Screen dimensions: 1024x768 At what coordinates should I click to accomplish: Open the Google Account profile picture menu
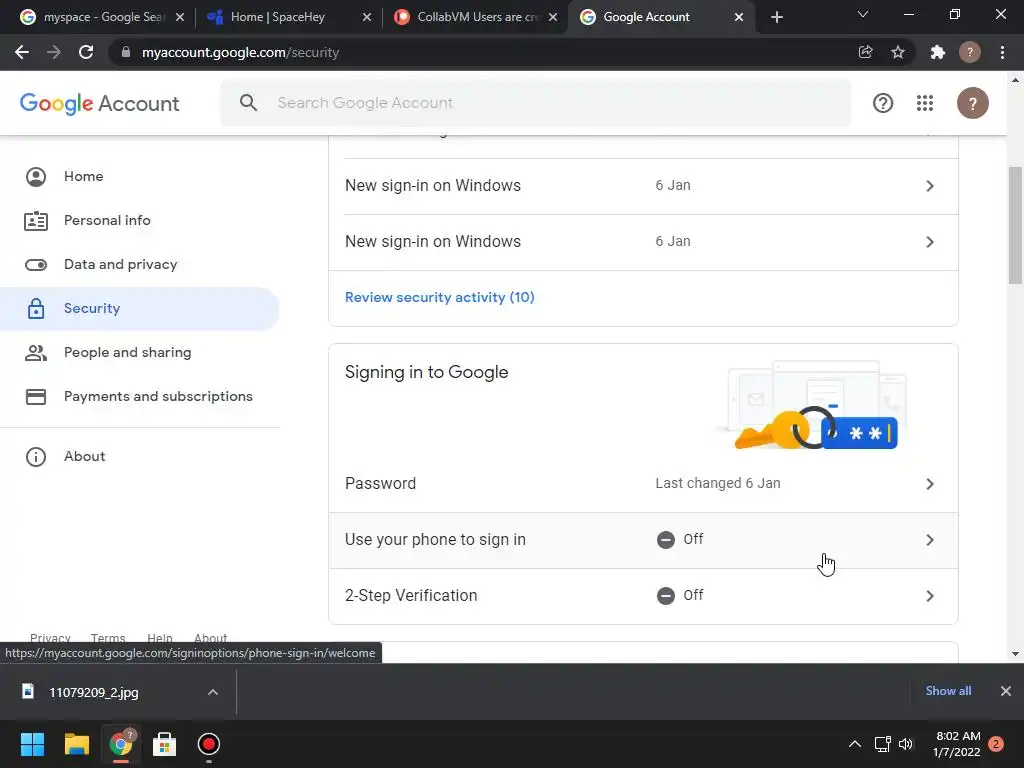click(972, 103)
